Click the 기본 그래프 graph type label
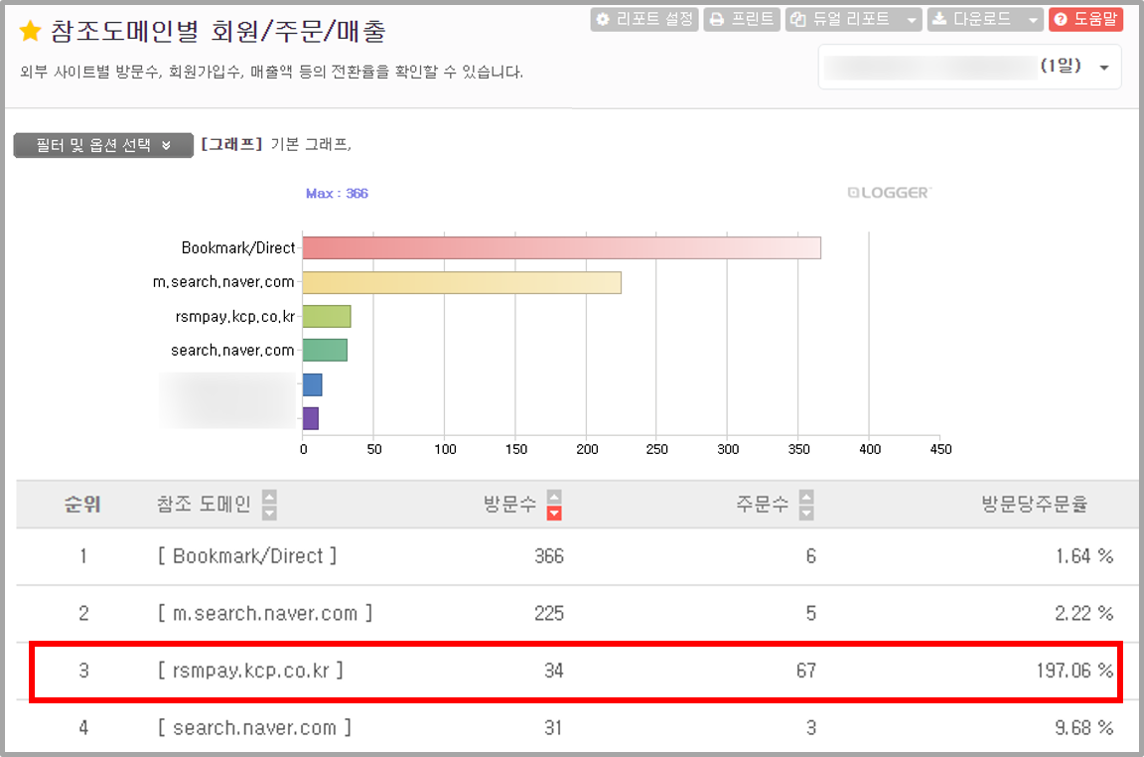This screenshot has width=1144, height=757. (x=310, y=144)
